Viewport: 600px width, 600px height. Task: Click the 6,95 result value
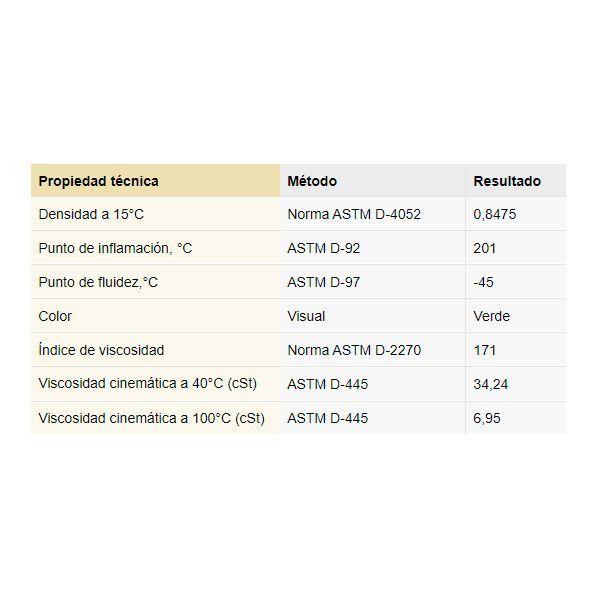[487, 418]
